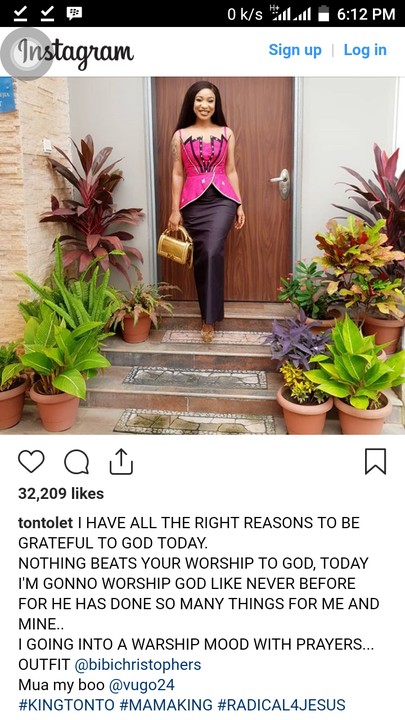
Task: Click the Sign up link
Action: pos(295,50)
